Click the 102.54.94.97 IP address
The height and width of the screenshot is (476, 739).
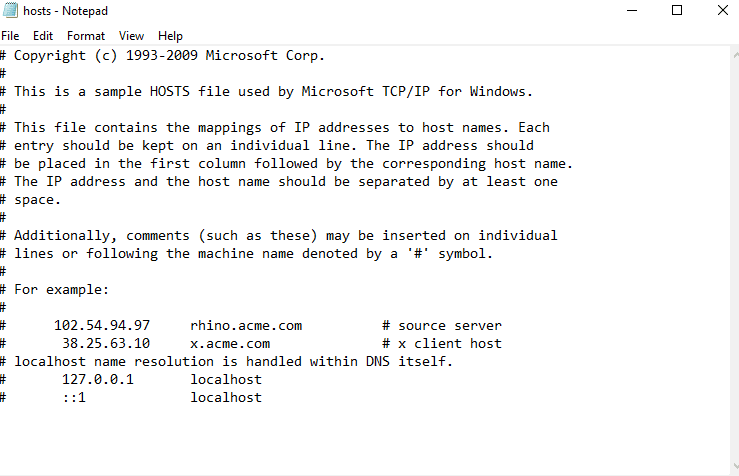(x=101, y=325)
